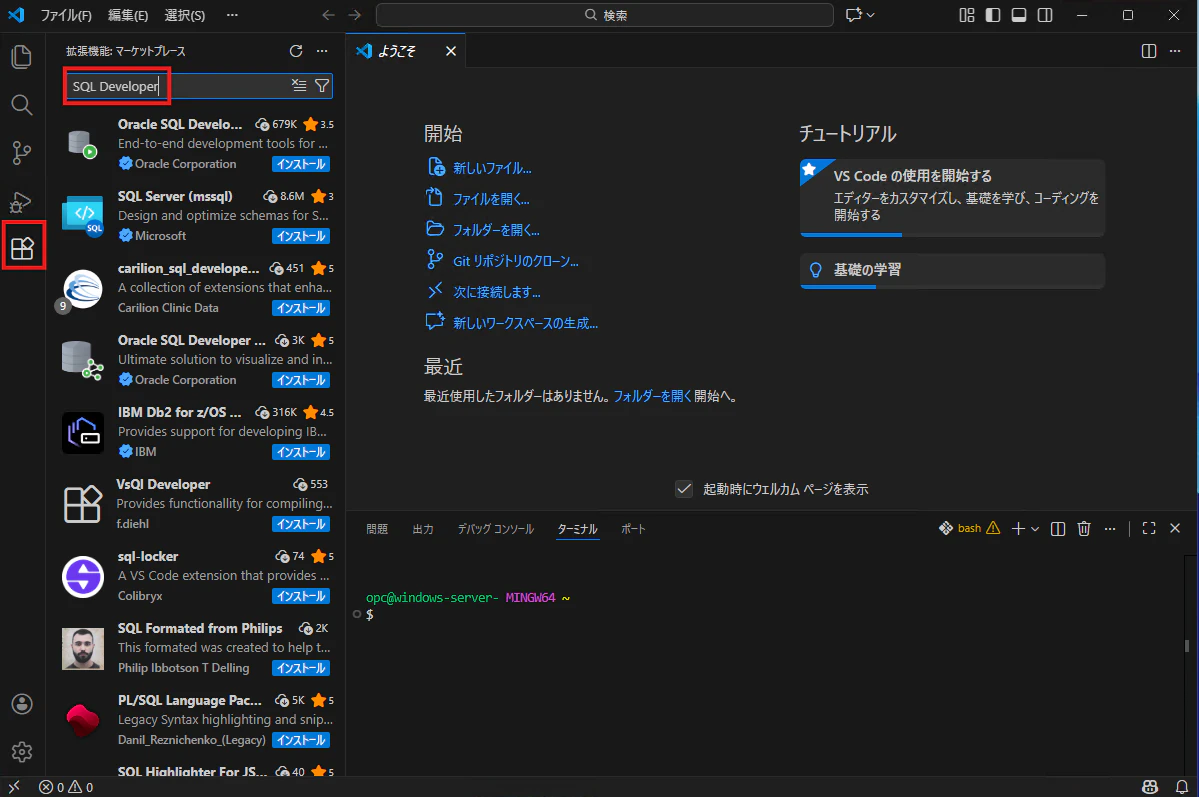Maximize the terminal panel size
Viewport: 1199px width, 797px height.
click(1149, 529)
